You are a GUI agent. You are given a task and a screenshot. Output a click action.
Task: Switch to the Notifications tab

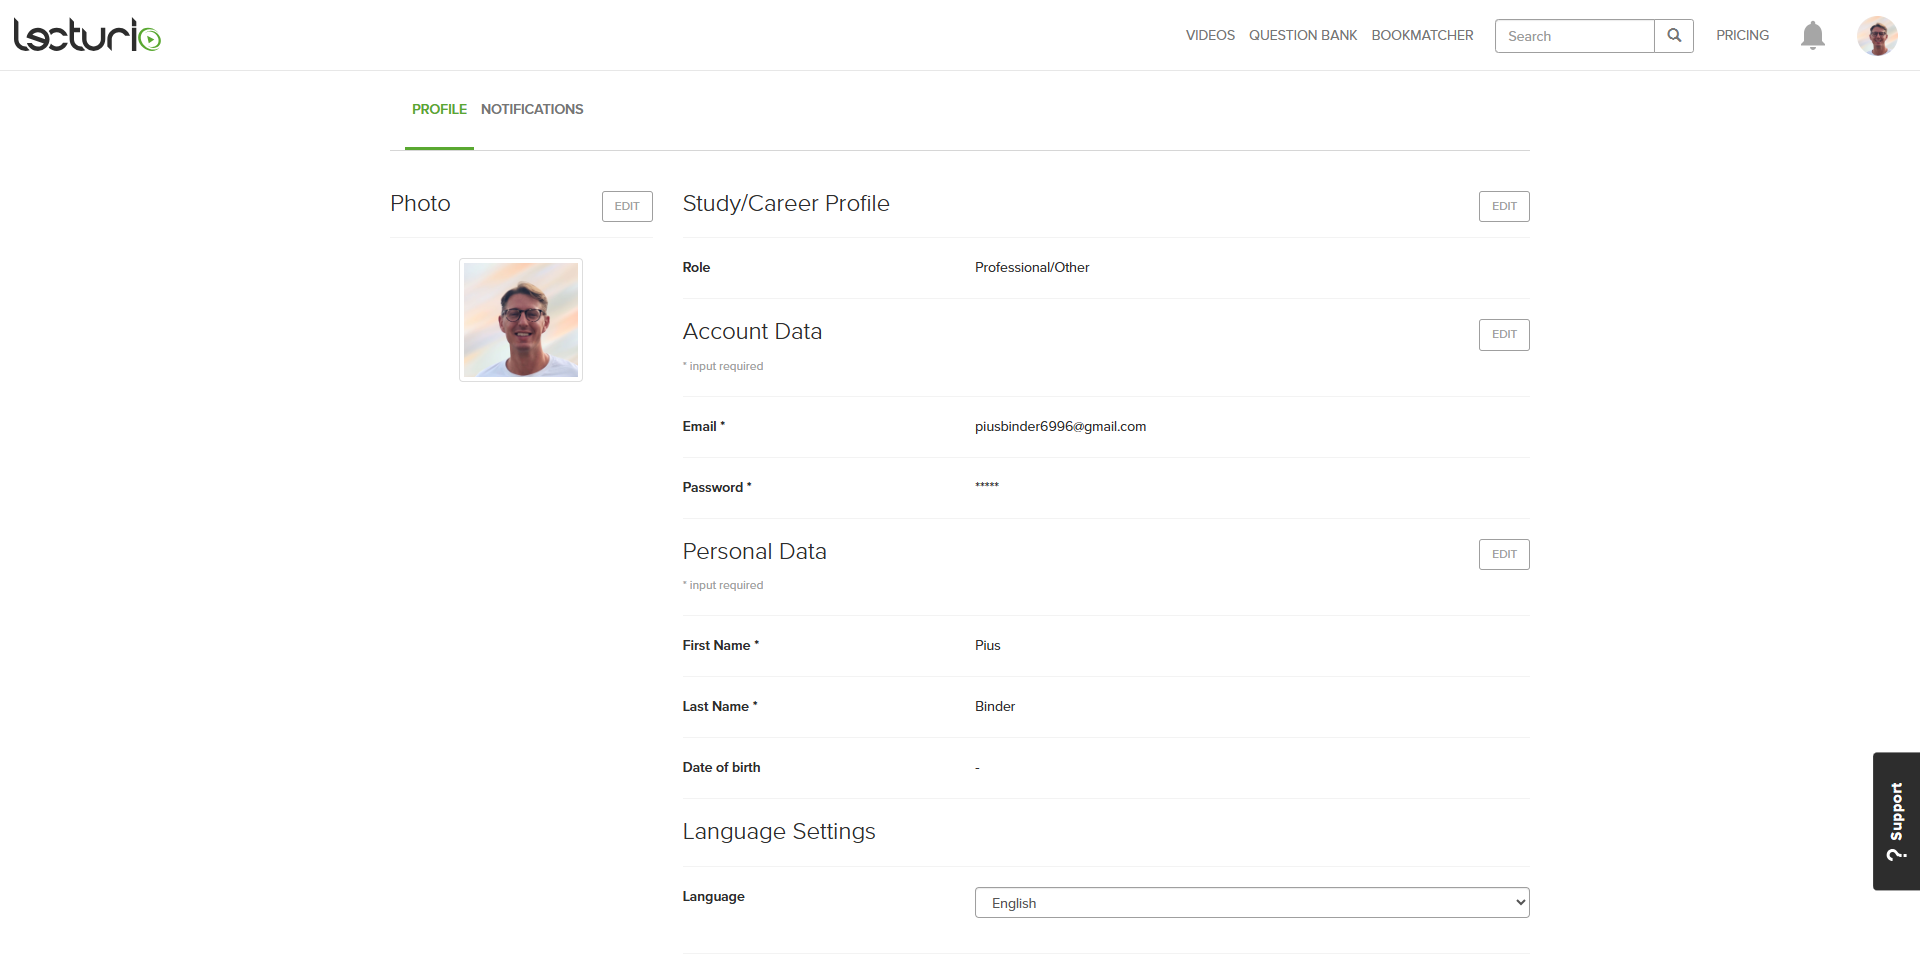532,109
